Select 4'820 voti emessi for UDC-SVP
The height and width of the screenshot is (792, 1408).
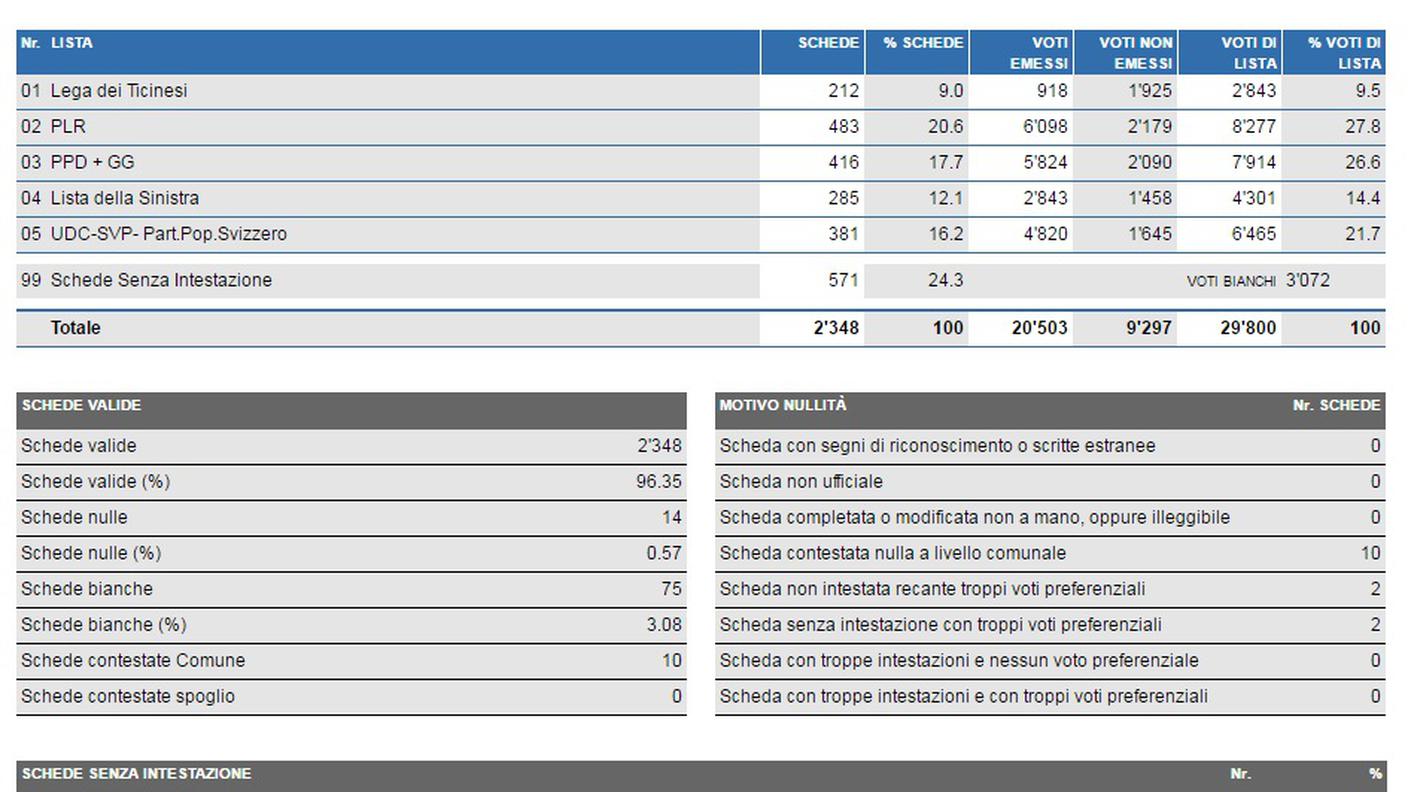pos(1045,235)
